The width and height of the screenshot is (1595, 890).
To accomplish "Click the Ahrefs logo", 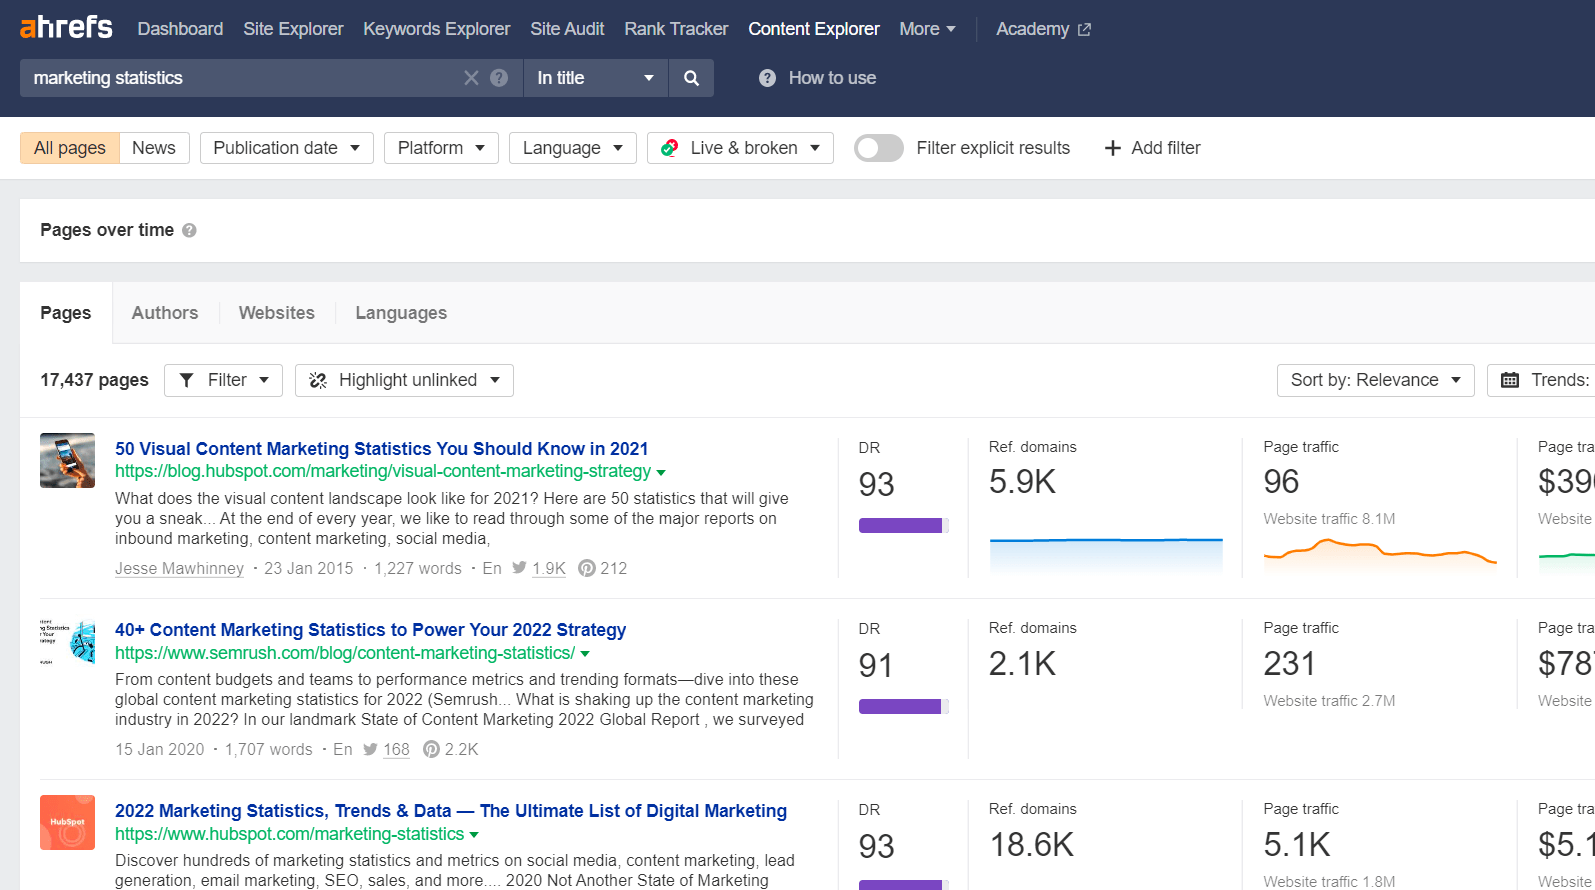I will click(x=66, y=27).
